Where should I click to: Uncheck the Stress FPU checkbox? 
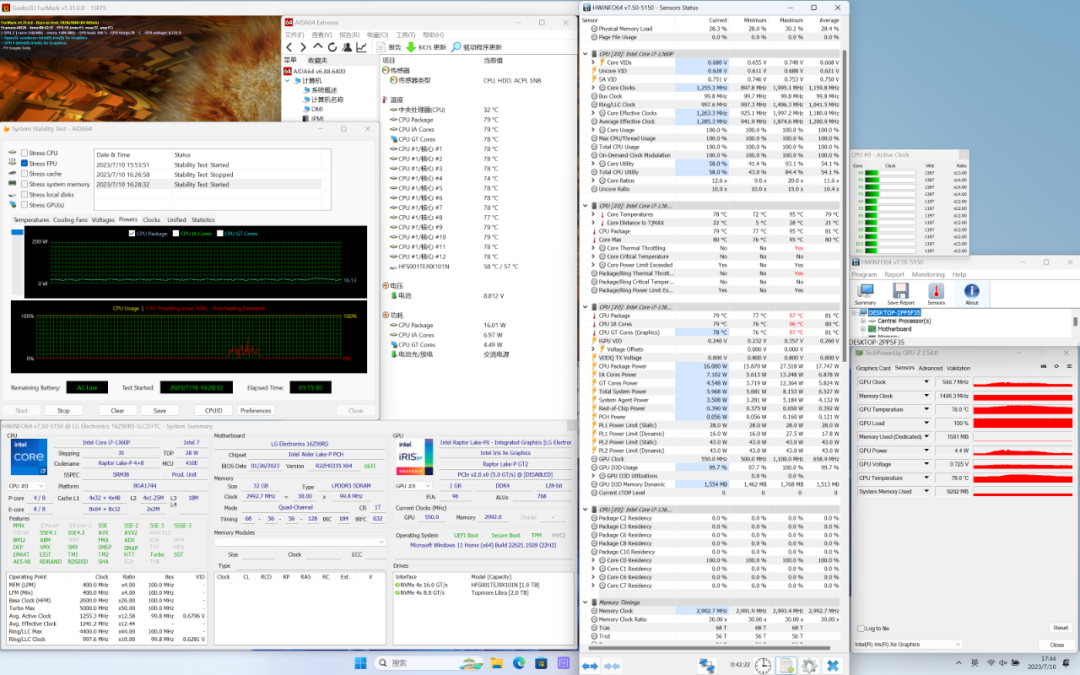tap(25, 163)
